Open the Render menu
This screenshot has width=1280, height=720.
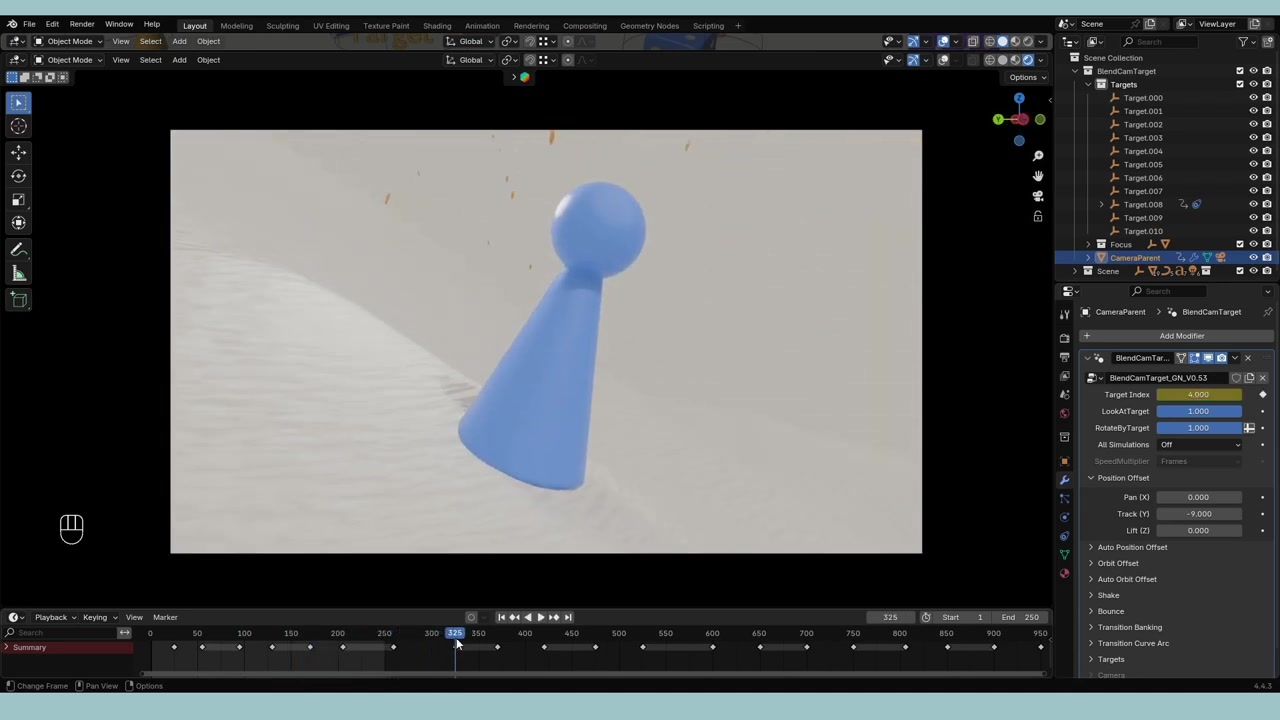point(82,24)
